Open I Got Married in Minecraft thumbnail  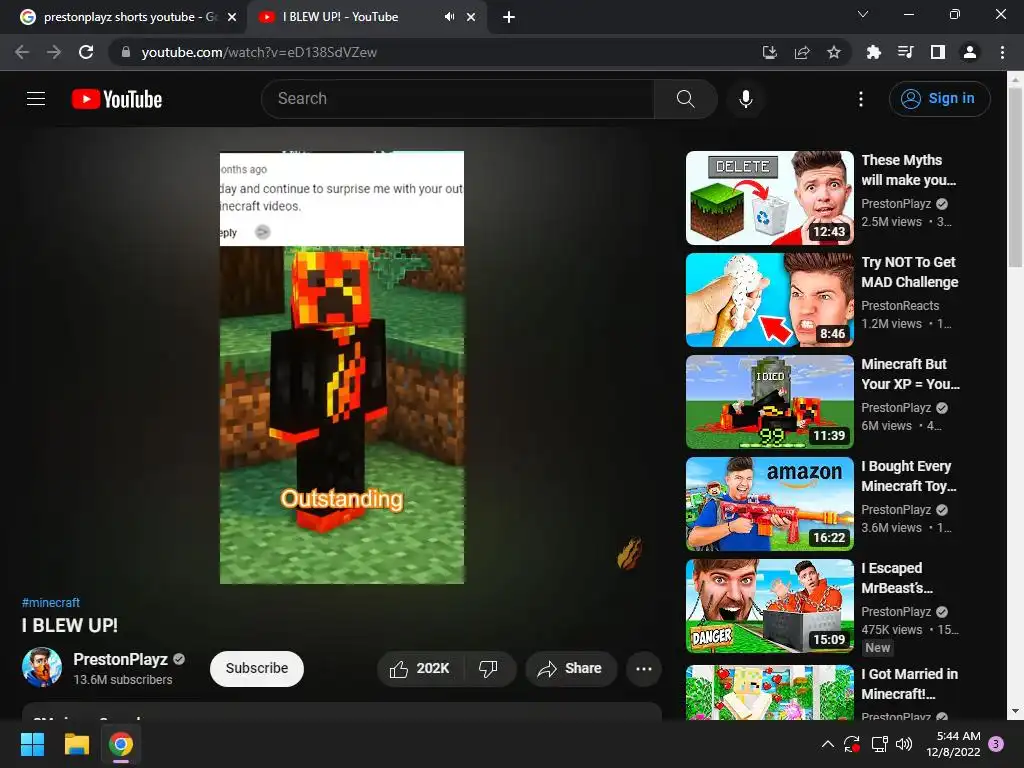click(770, 692)
